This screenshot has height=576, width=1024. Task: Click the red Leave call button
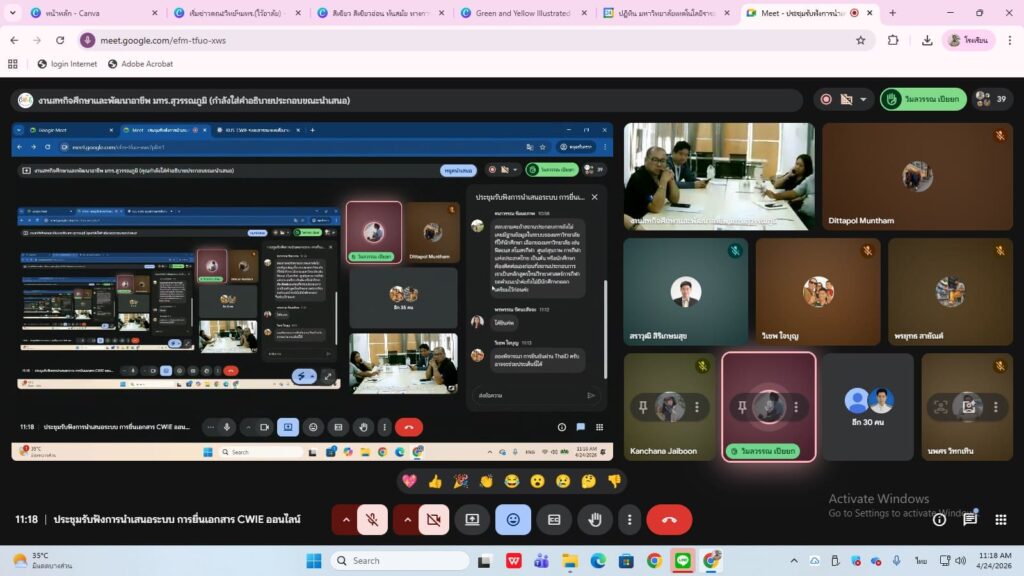[x=669, y=520]
